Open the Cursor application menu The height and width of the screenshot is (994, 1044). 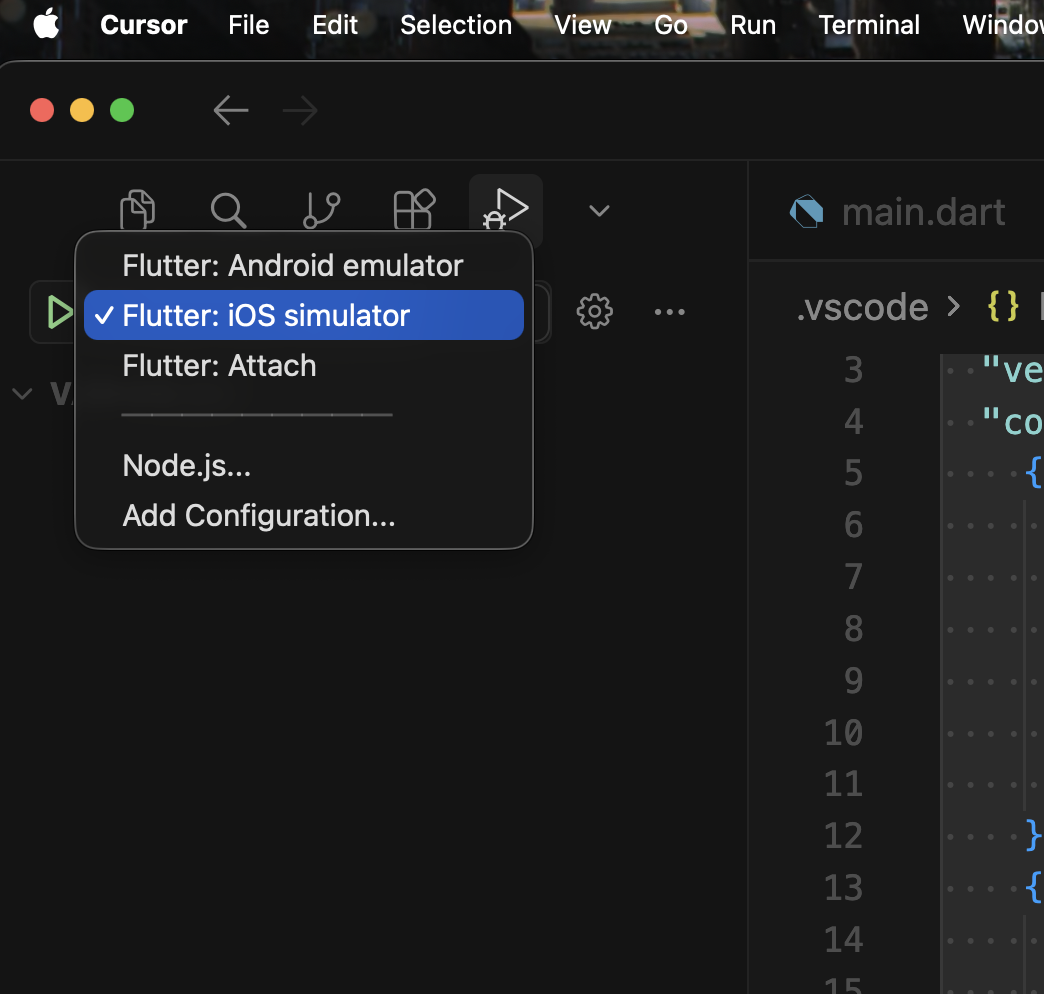tap(144, 25)
